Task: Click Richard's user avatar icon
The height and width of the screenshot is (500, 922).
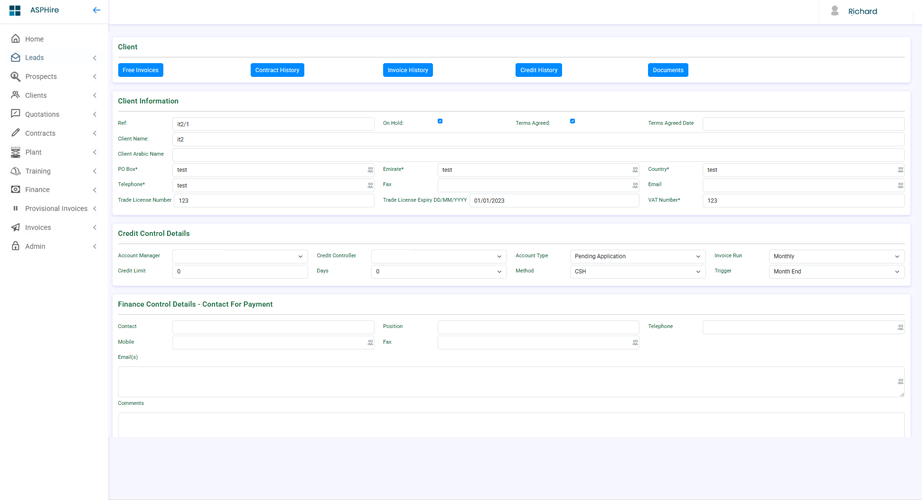Action: (835, 11)
